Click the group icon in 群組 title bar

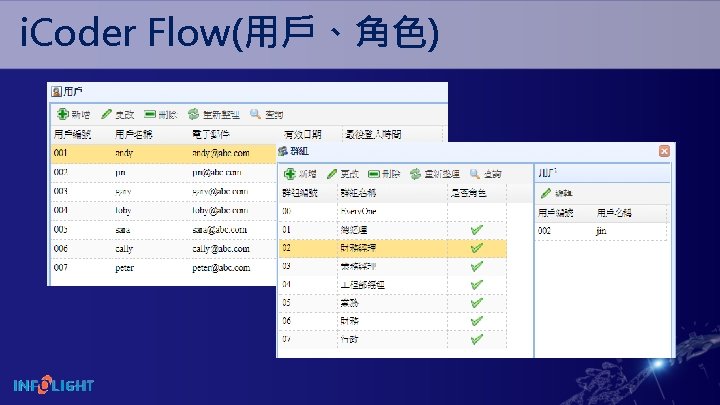(x=283, y=151)
